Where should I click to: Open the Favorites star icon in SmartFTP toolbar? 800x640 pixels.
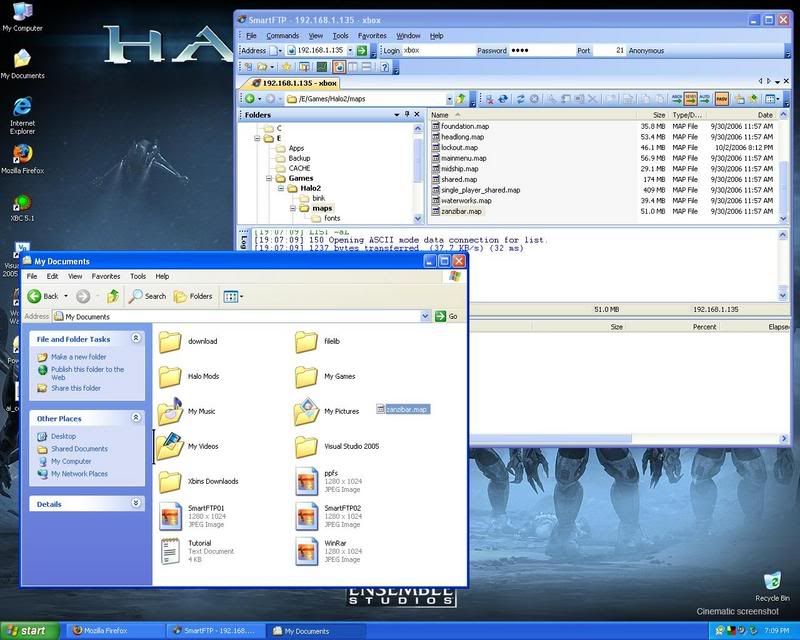[x=287, y=67]
